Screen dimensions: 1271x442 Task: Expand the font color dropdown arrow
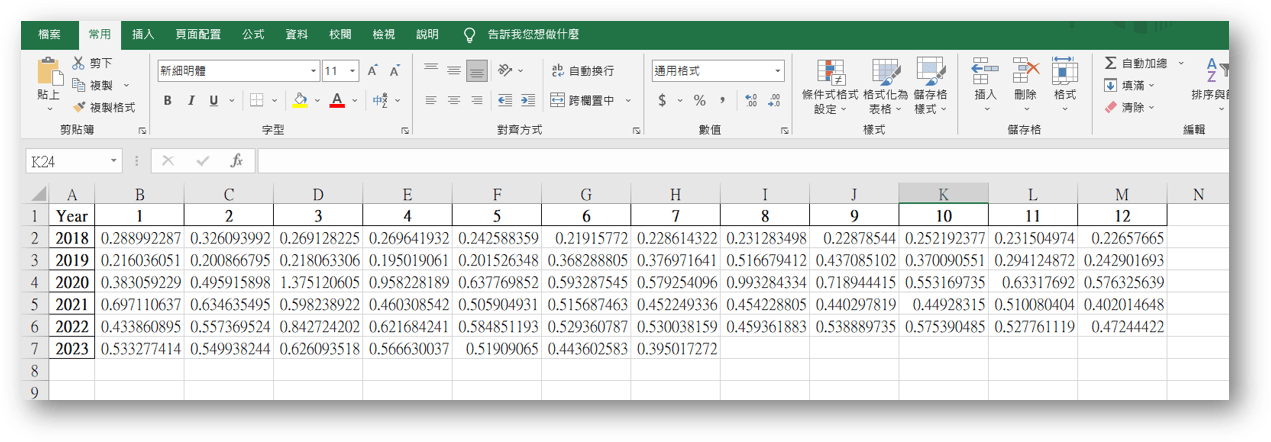pyautogui.click(x=354, y=100)
